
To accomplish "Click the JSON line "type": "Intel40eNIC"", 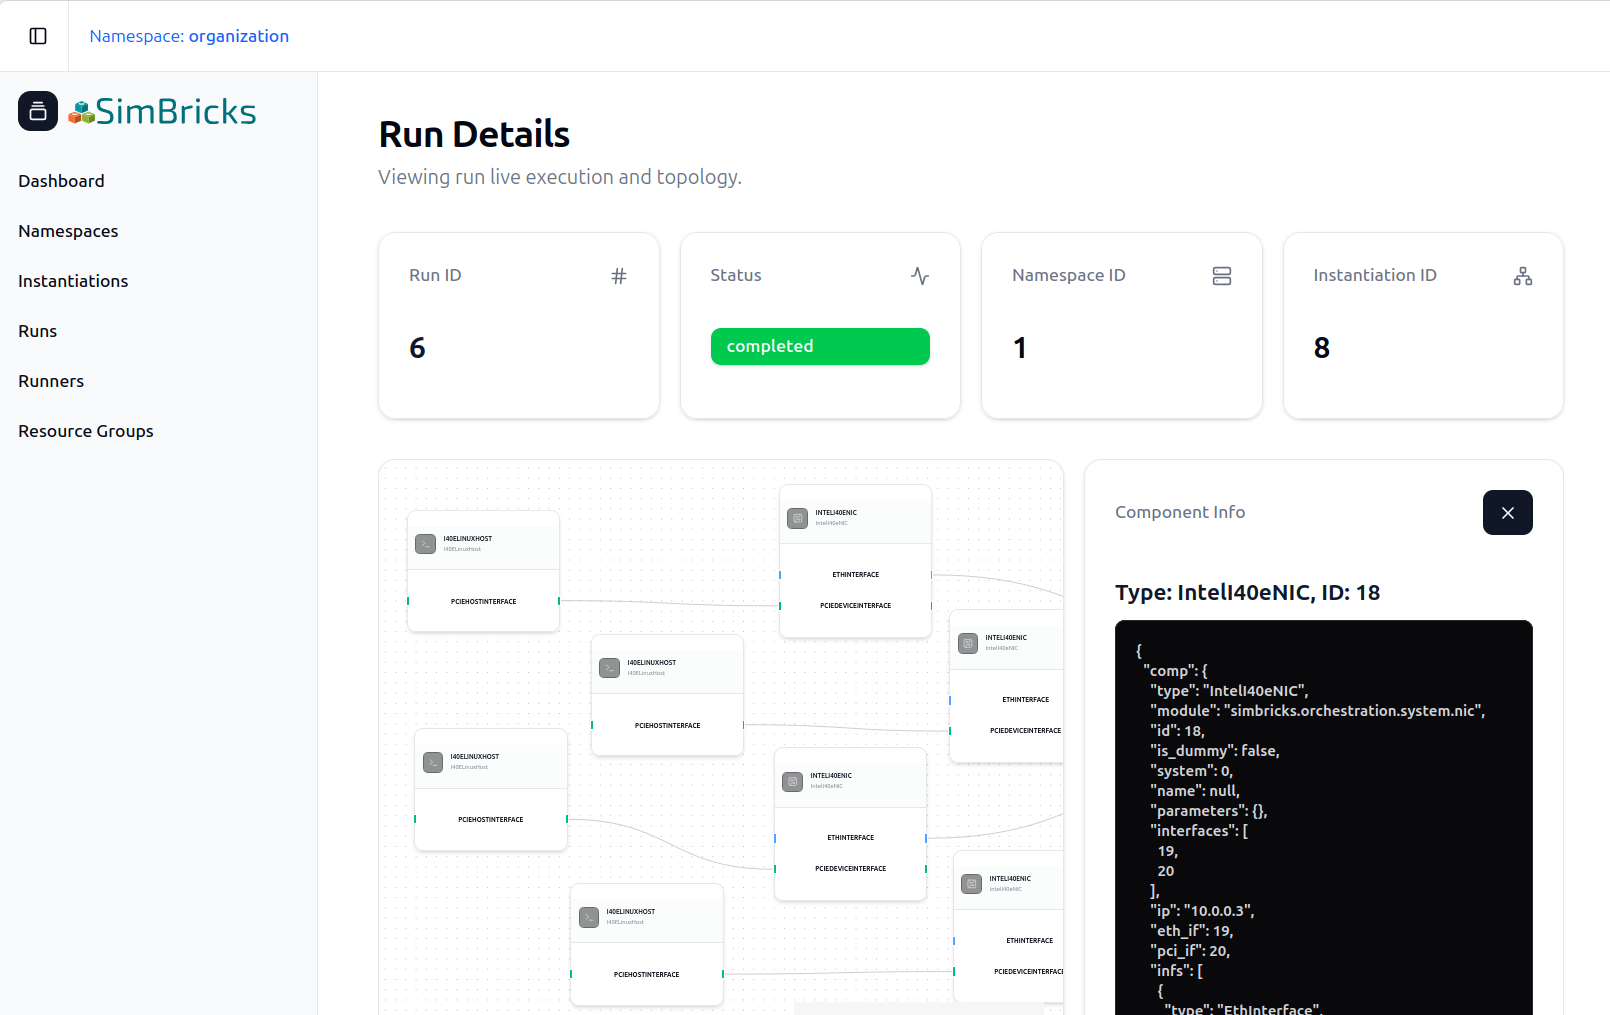I will pos(1229,691).
